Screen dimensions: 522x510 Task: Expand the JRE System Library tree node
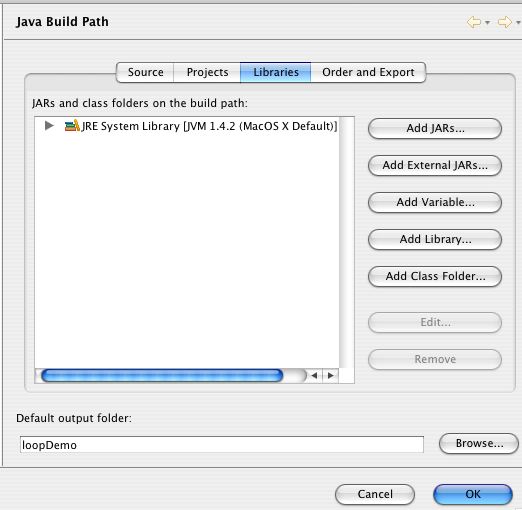[49, 126]
